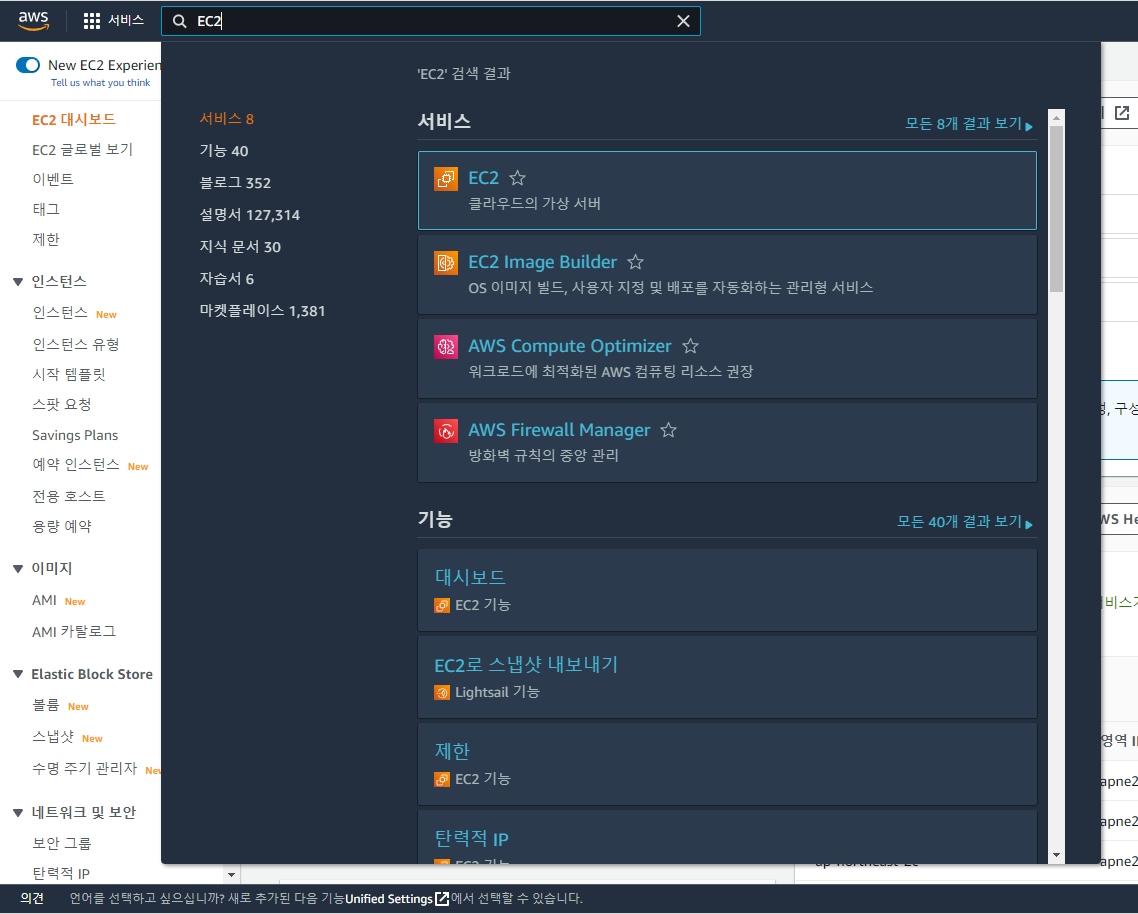Image resolution: width=1138 pixels, height=914 pixels.
Task: View all 40 feature results link
Action: coord(965,522)
